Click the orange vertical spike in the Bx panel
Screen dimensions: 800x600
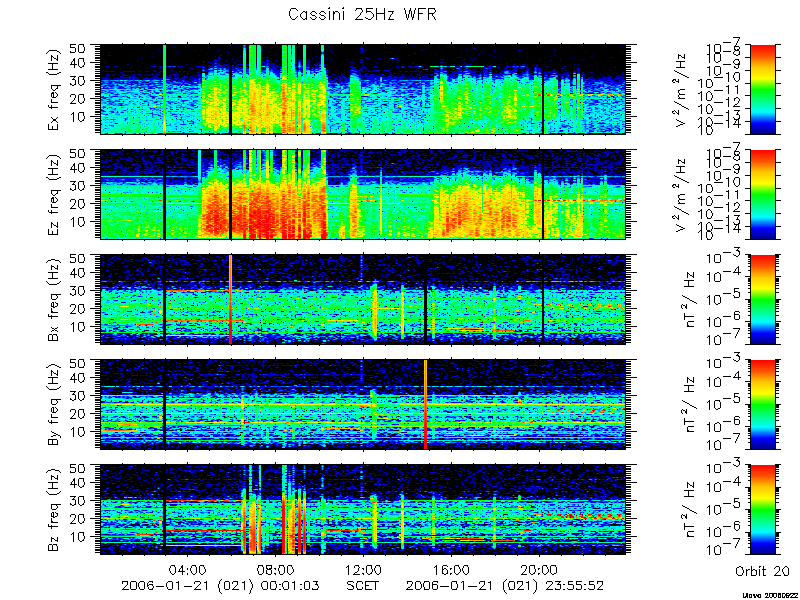coord(231,299)
